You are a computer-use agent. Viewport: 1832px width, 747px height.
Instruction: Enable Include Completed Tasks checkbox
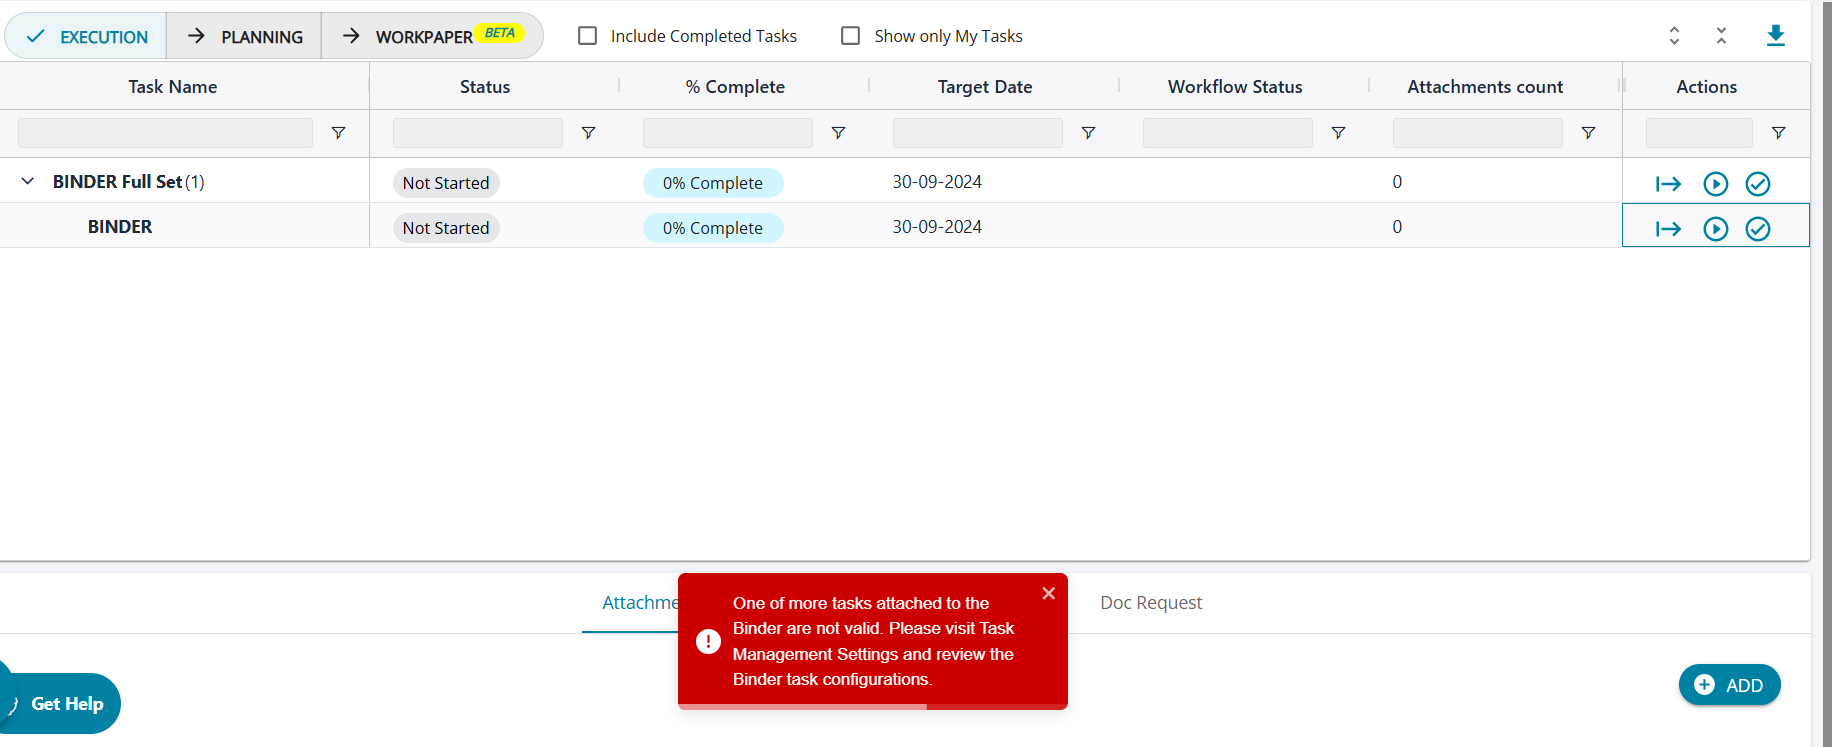pos(588,36)
